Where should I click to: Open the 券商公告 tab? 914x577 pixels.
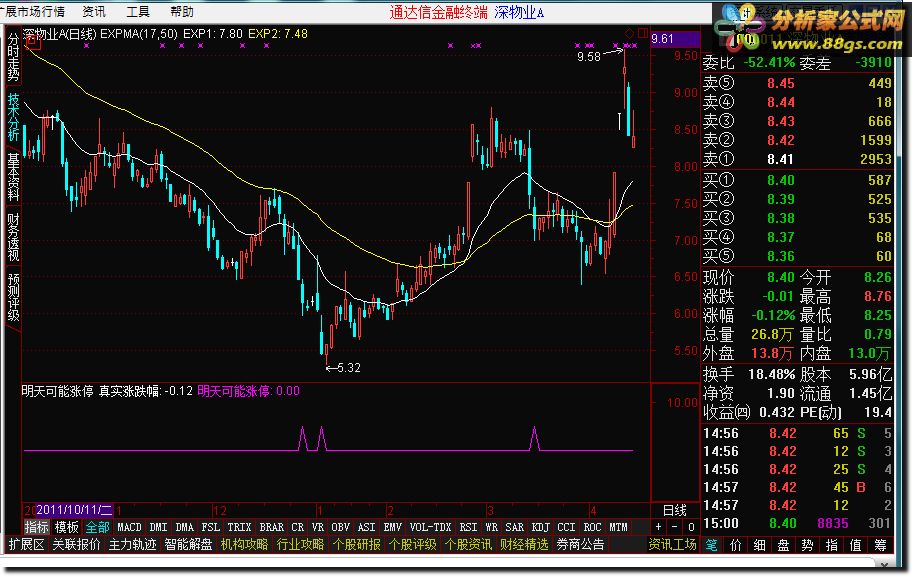pyautogui.click(x=580, y=545)
